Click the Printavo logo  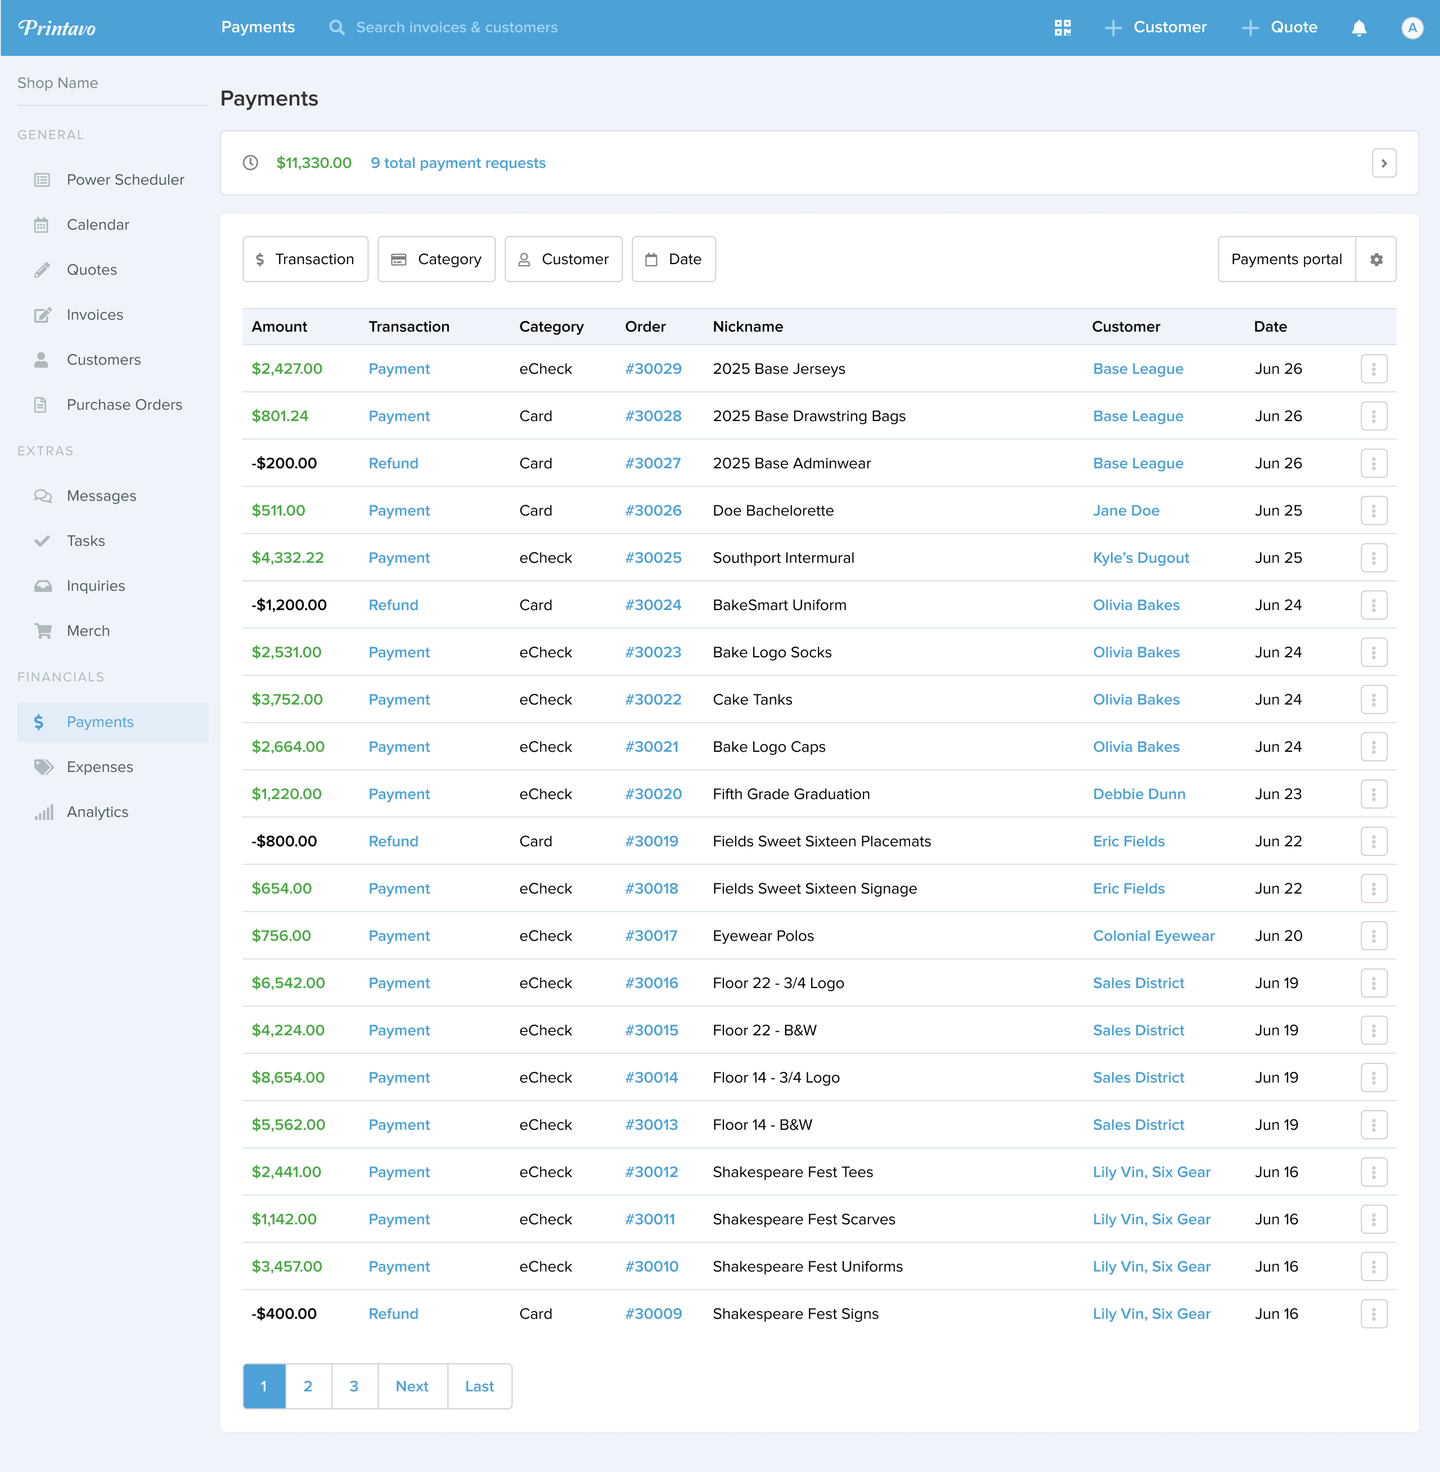point(57,28)
